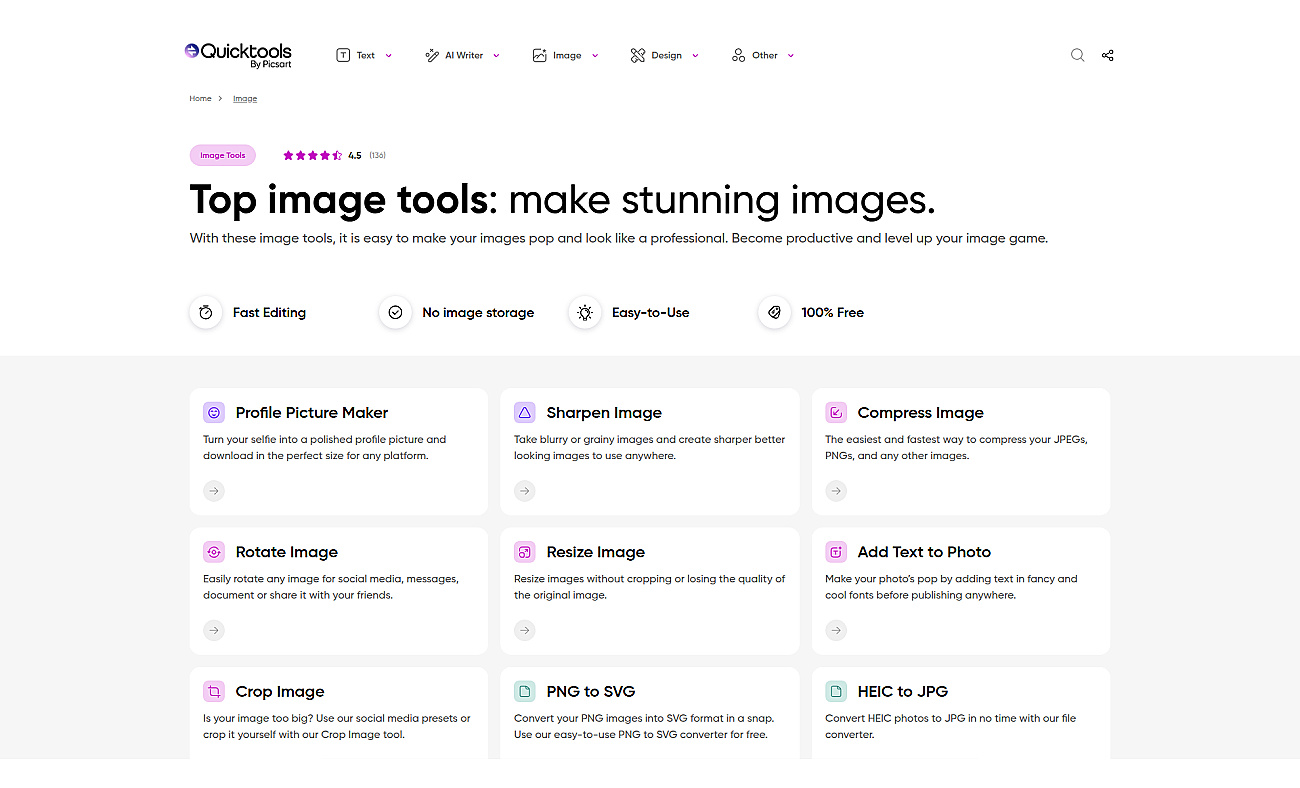Click the 4.5 rating value
Viewport: 1300px width, 788px height.
[x=355, y=155]
